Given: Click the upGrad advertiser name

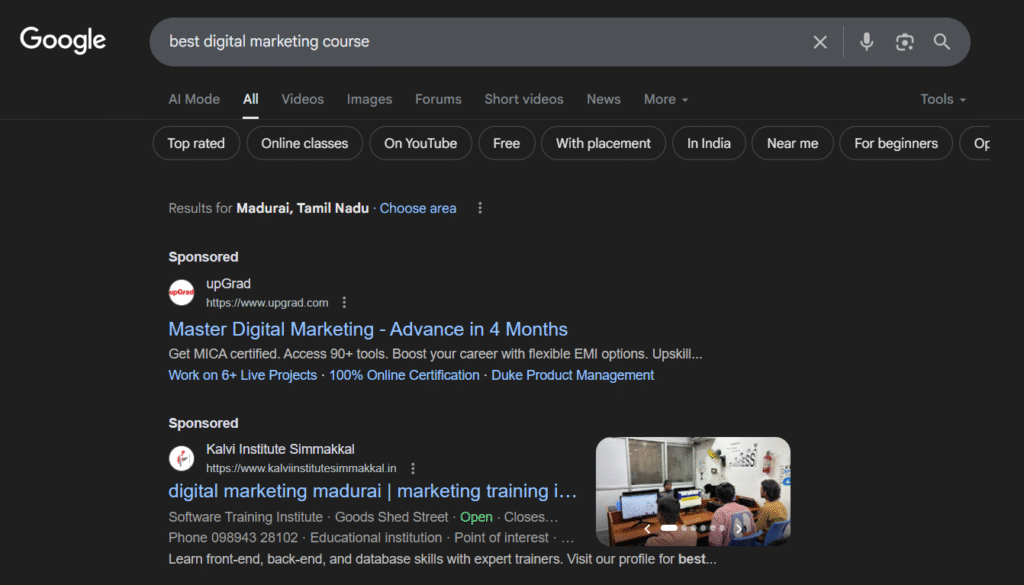Looking at the screenshot, I should pos(229,284).
